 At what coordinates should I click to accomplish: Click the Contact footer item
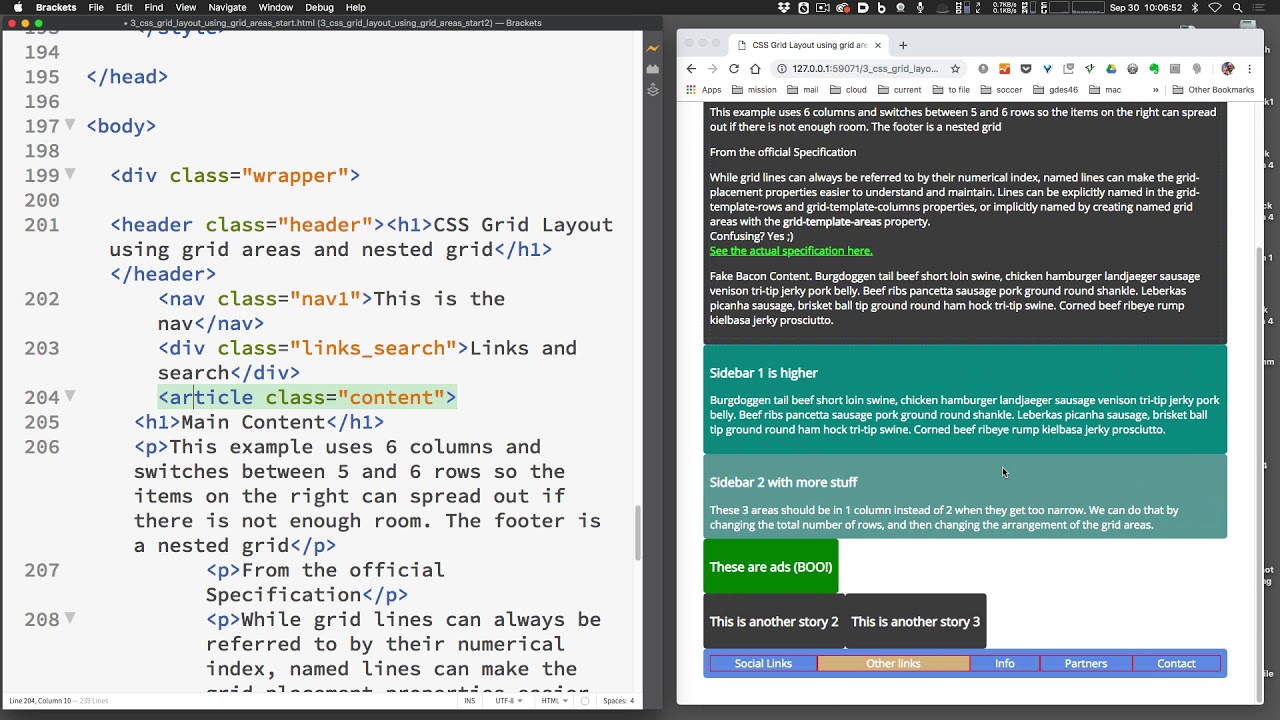[1176, 663]
